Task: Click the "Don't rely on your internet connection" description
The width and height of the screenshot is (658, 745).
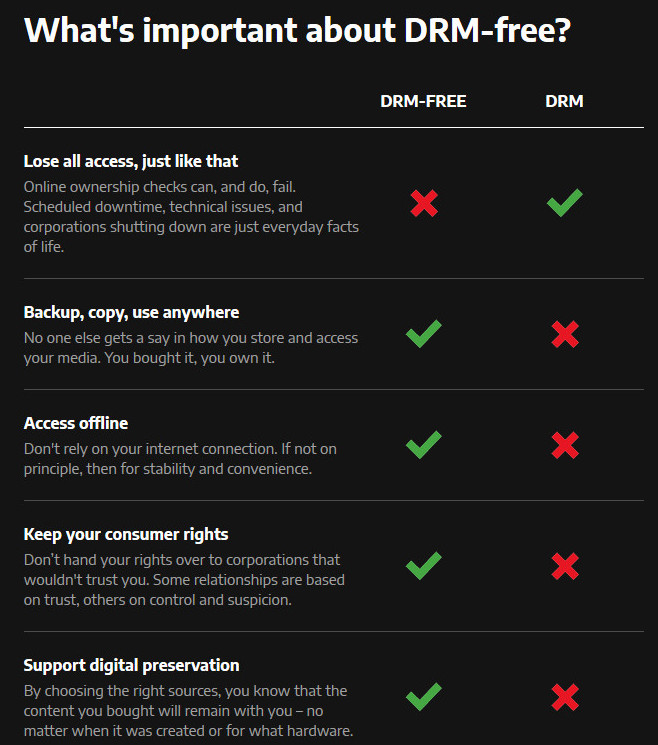Action: tap(182, 459)
